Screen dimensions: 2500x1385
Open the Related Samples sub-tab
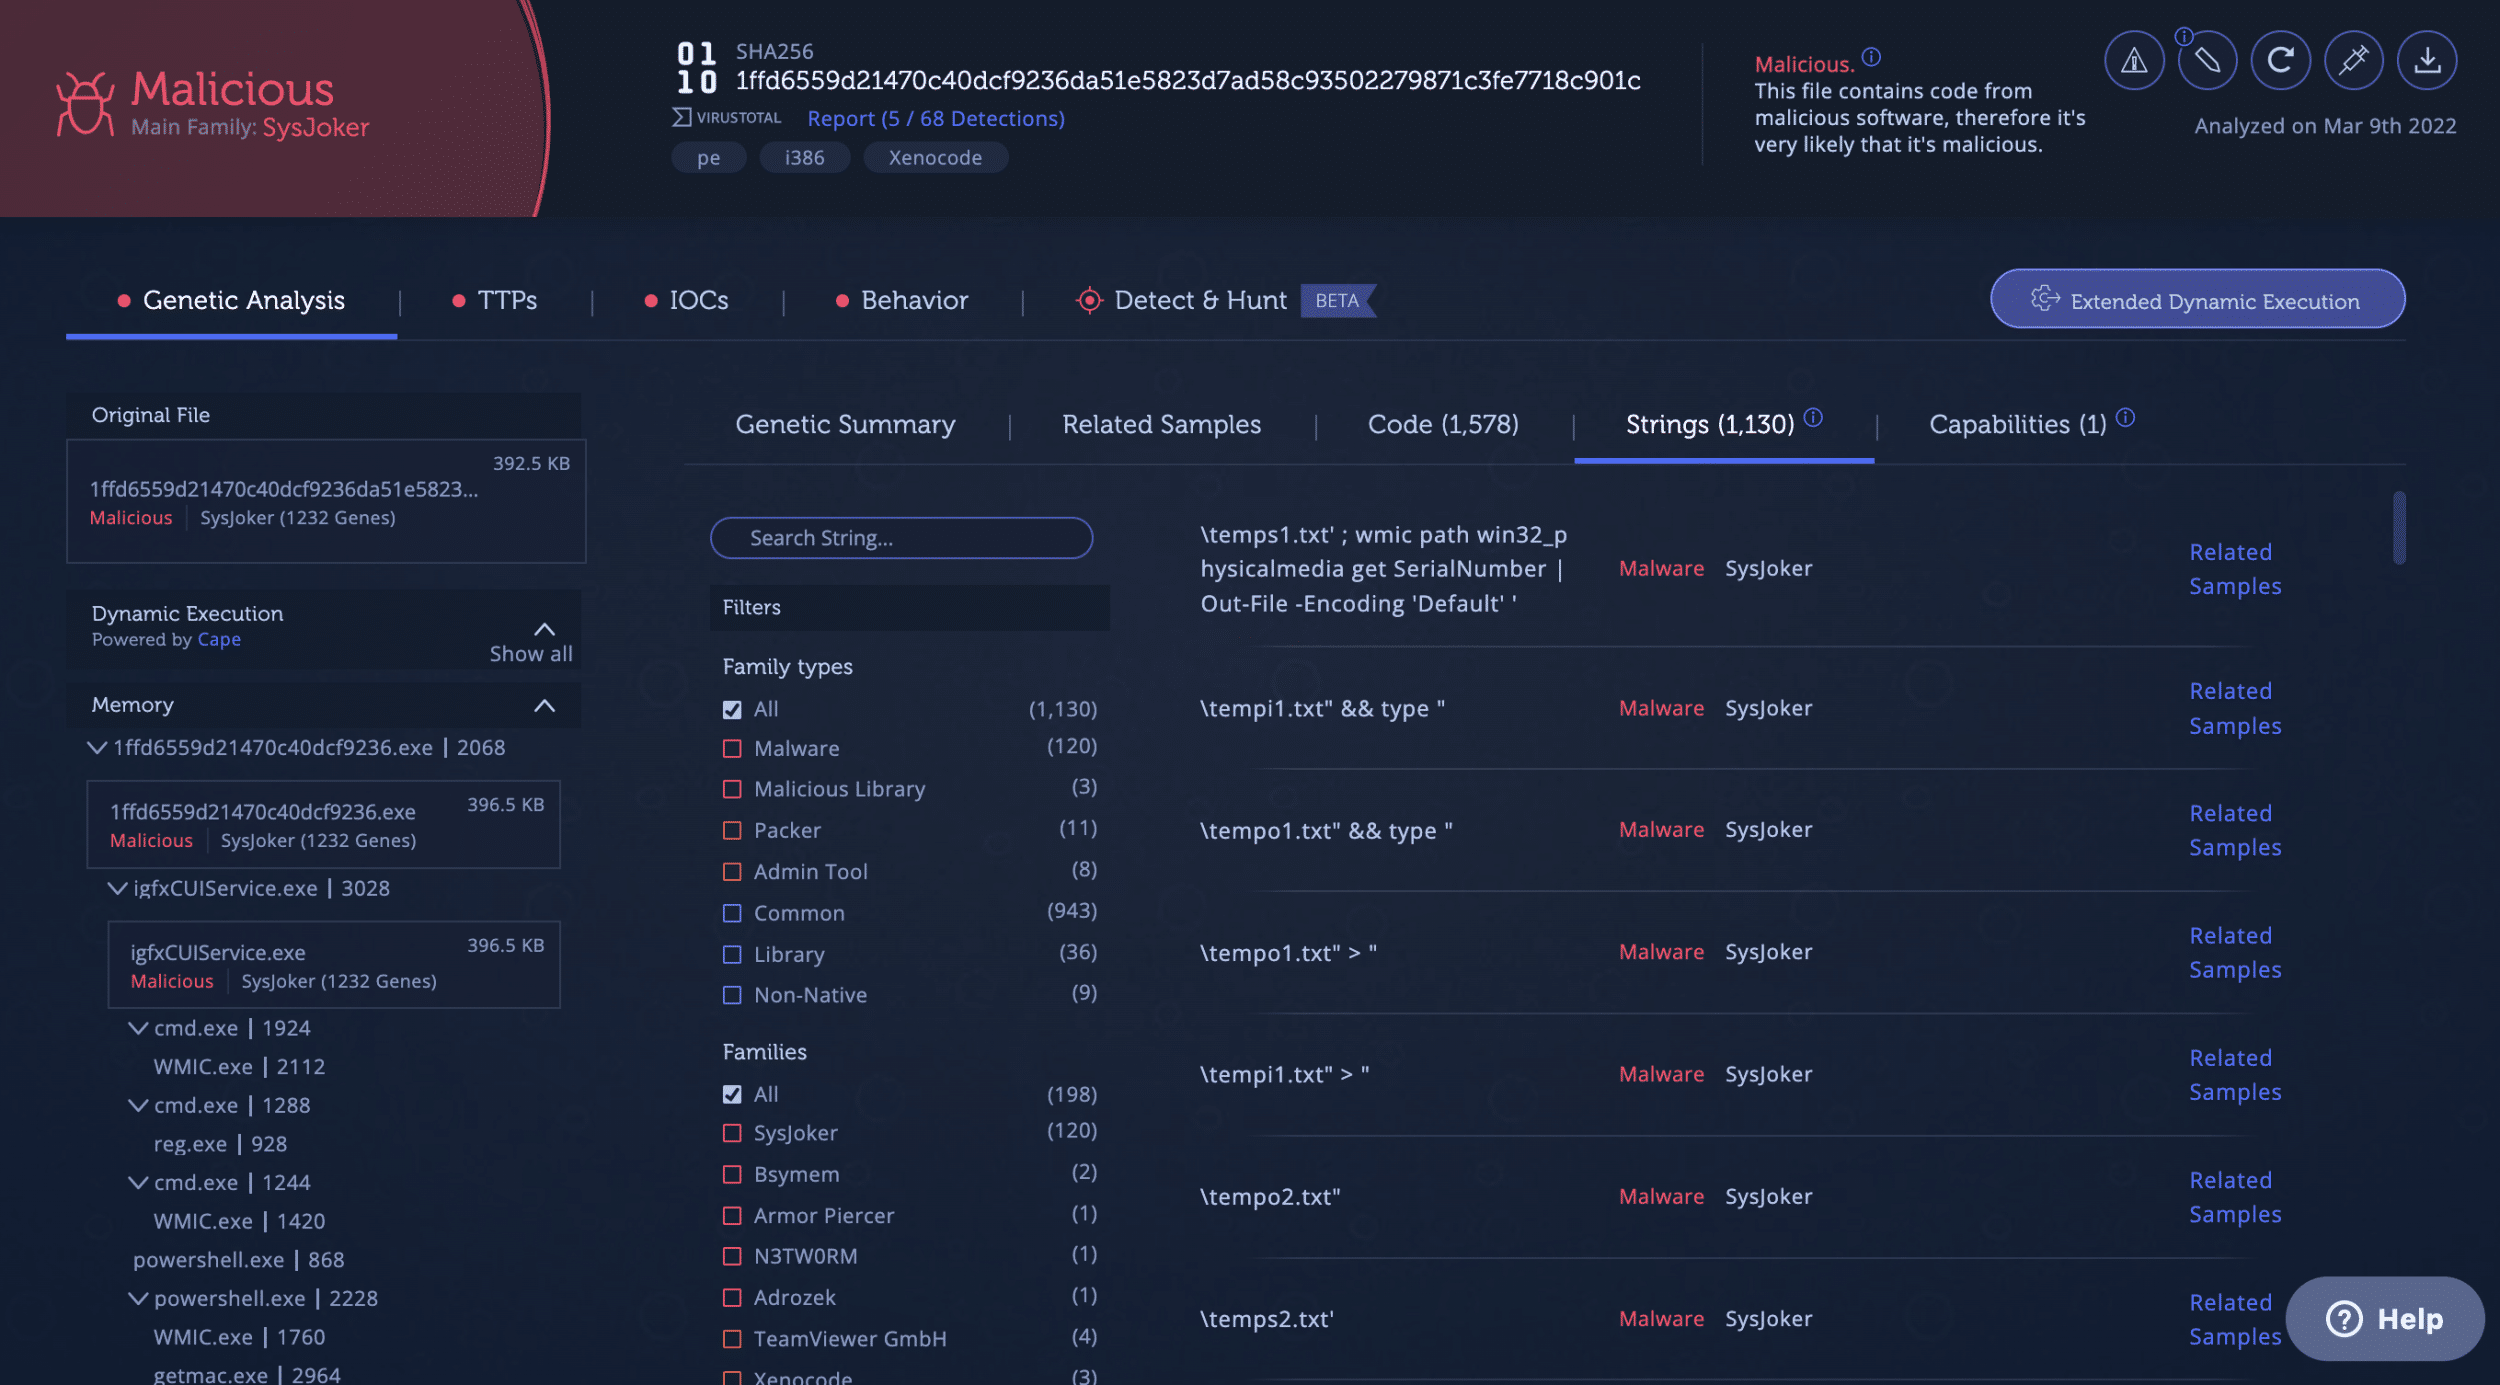point(1161,424)
